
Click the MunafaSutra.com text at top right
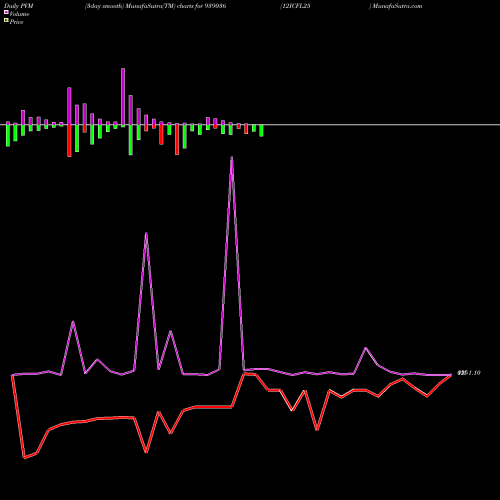coord(397,6)
